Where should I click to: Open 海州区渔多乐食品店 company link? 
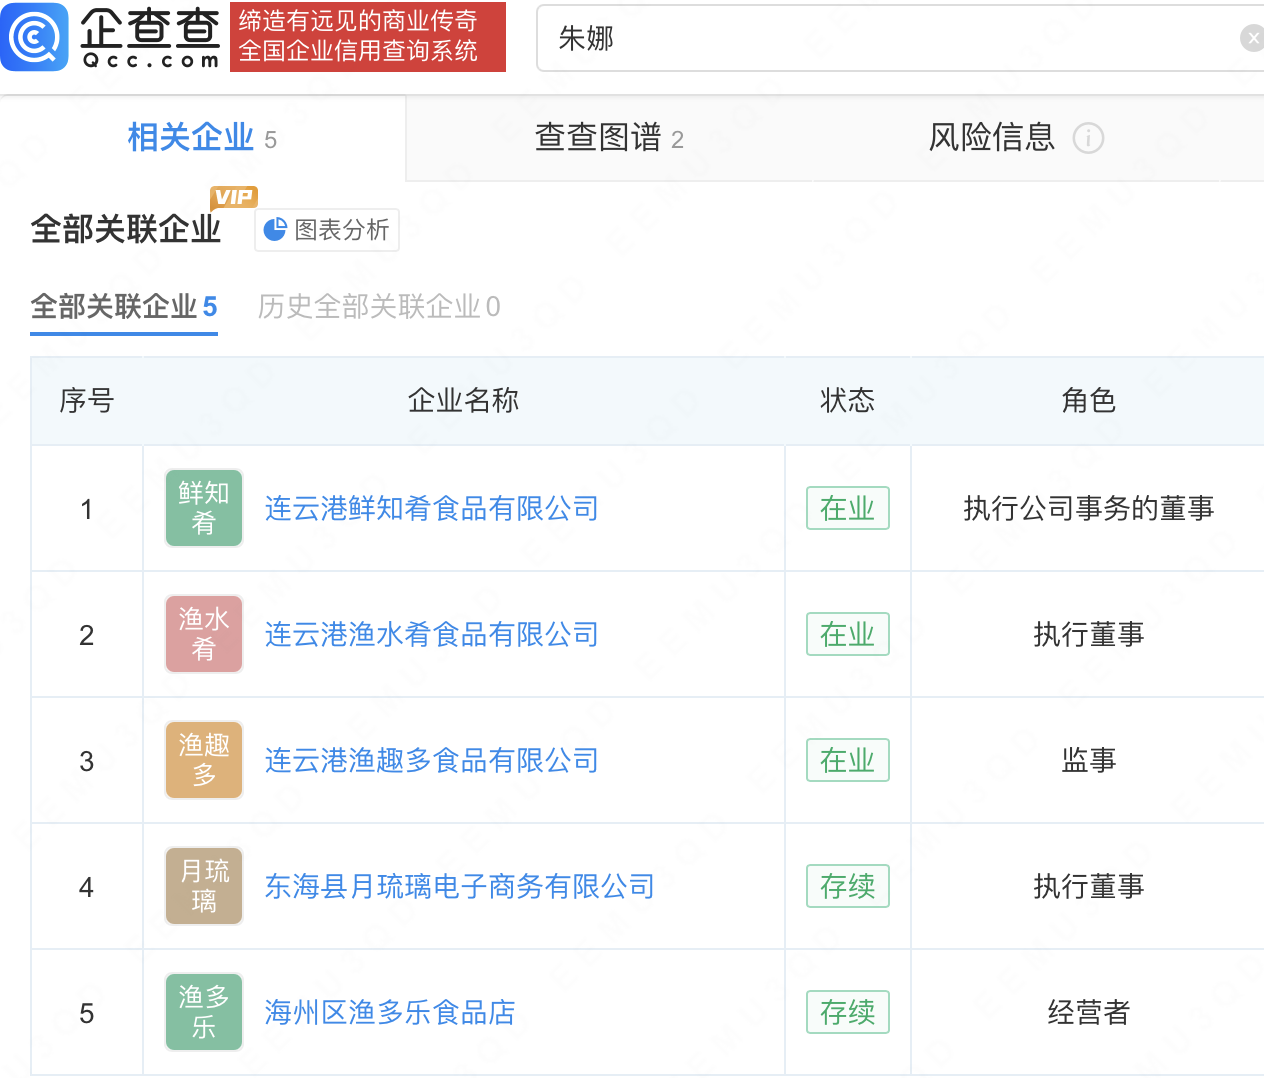tap(390, 1013)
